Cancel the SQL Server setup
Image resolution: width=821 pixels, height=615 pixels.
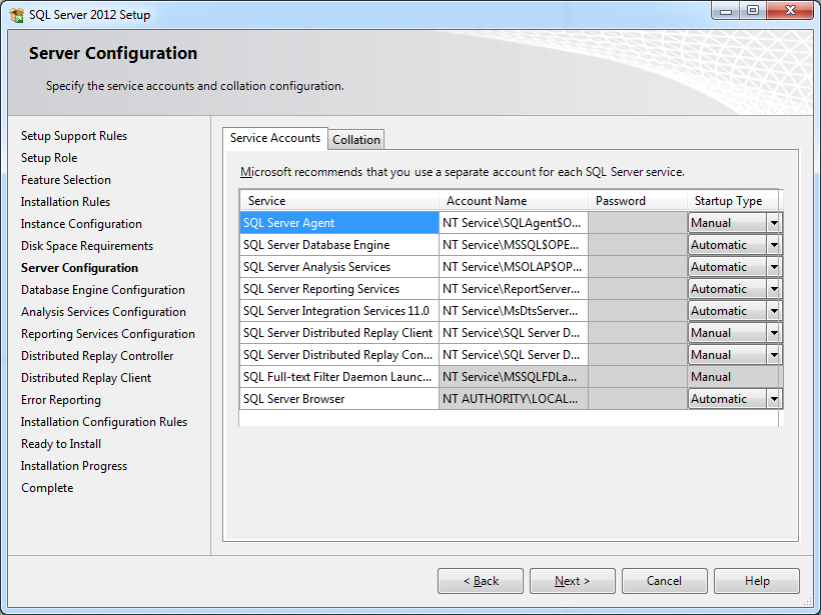pos(664,581)
